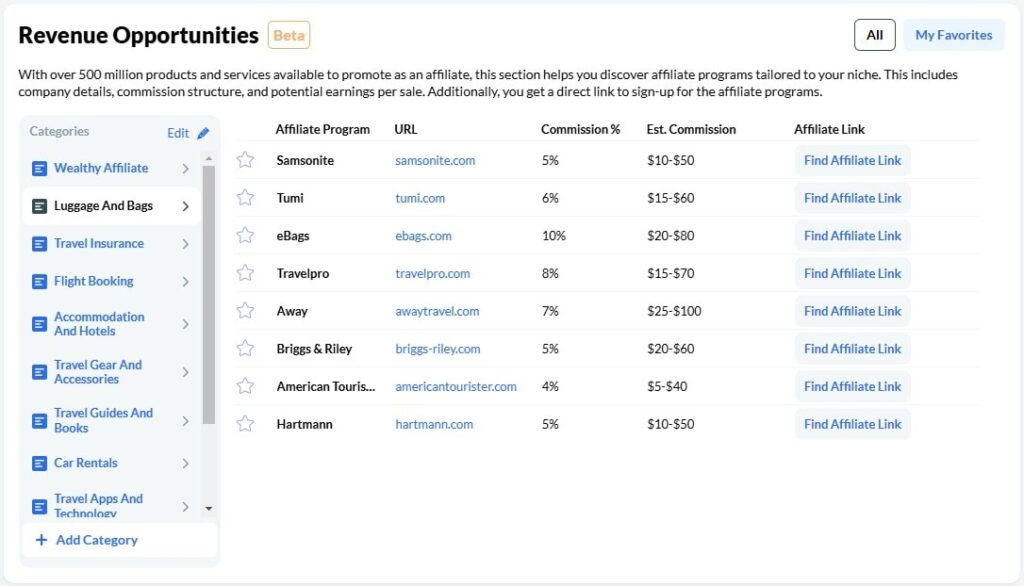Click the Travel Gear And Accessories icon
The width and height of the screenshot is (1024, 586).
click(x=39, y=372)
